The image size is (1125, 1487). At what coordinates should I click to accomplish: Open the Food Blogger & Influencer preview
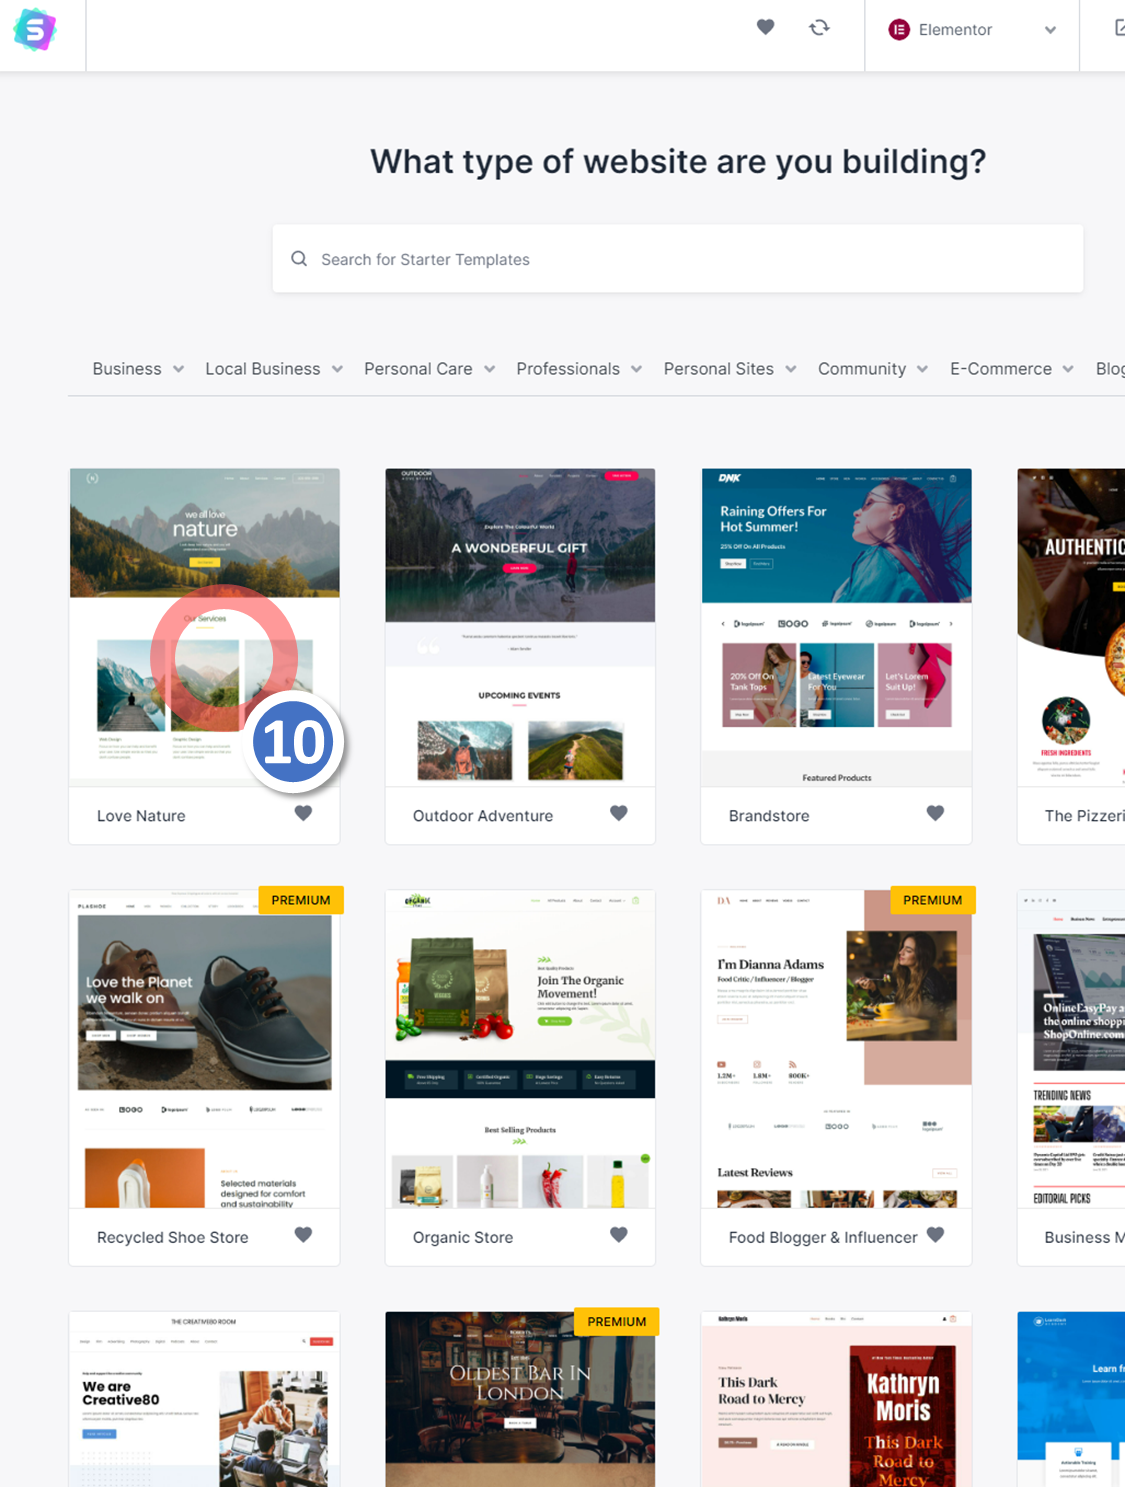(x=836, y=1049)
